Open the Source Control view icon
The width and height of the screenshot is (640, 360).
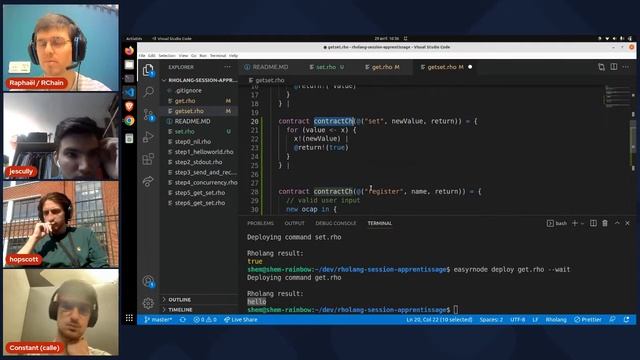(148, 115)
